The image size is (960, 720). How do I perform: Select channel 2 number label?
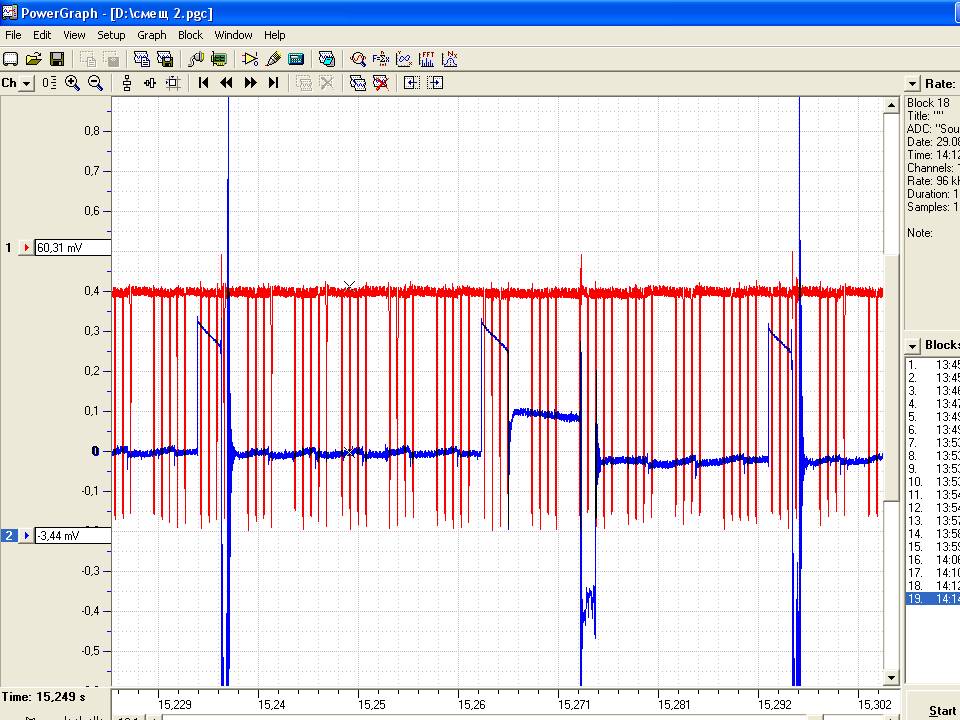pos(9,536)
